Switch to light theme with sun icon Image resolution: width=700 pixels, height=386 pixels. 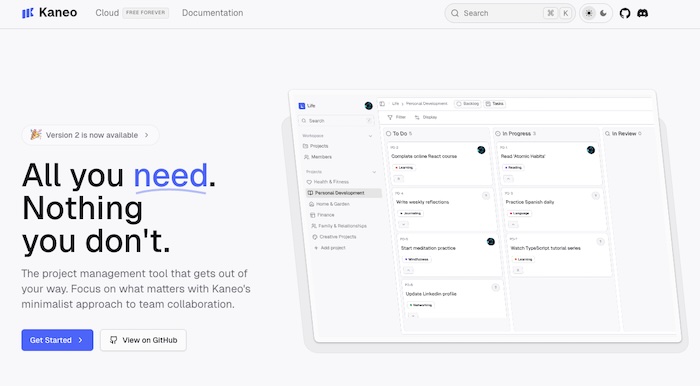(x=589, y=13)
